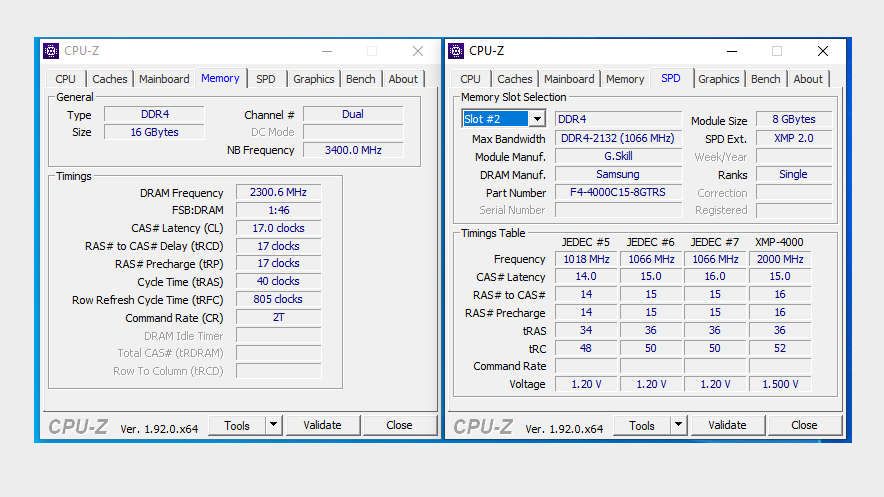
Task: Click Close button in left CPU-Z window
Action: pyautogui.click(x=399, y=425)
